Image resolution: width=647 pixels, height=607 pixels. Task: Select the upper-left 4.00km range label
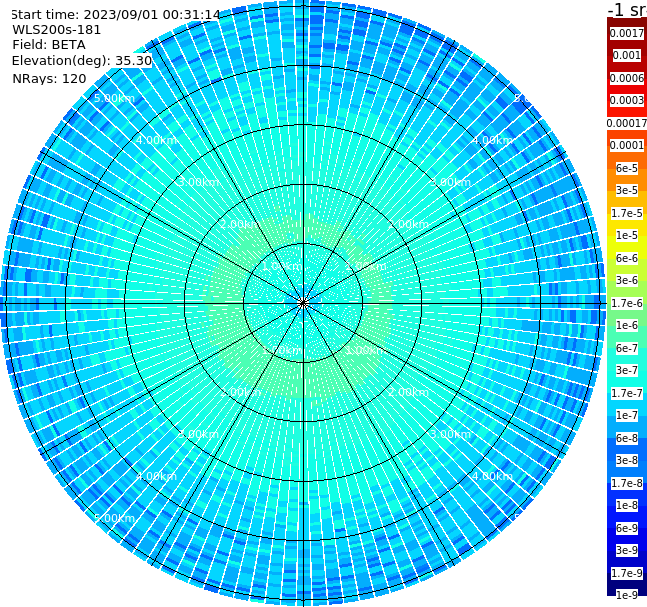click(156, 140)
